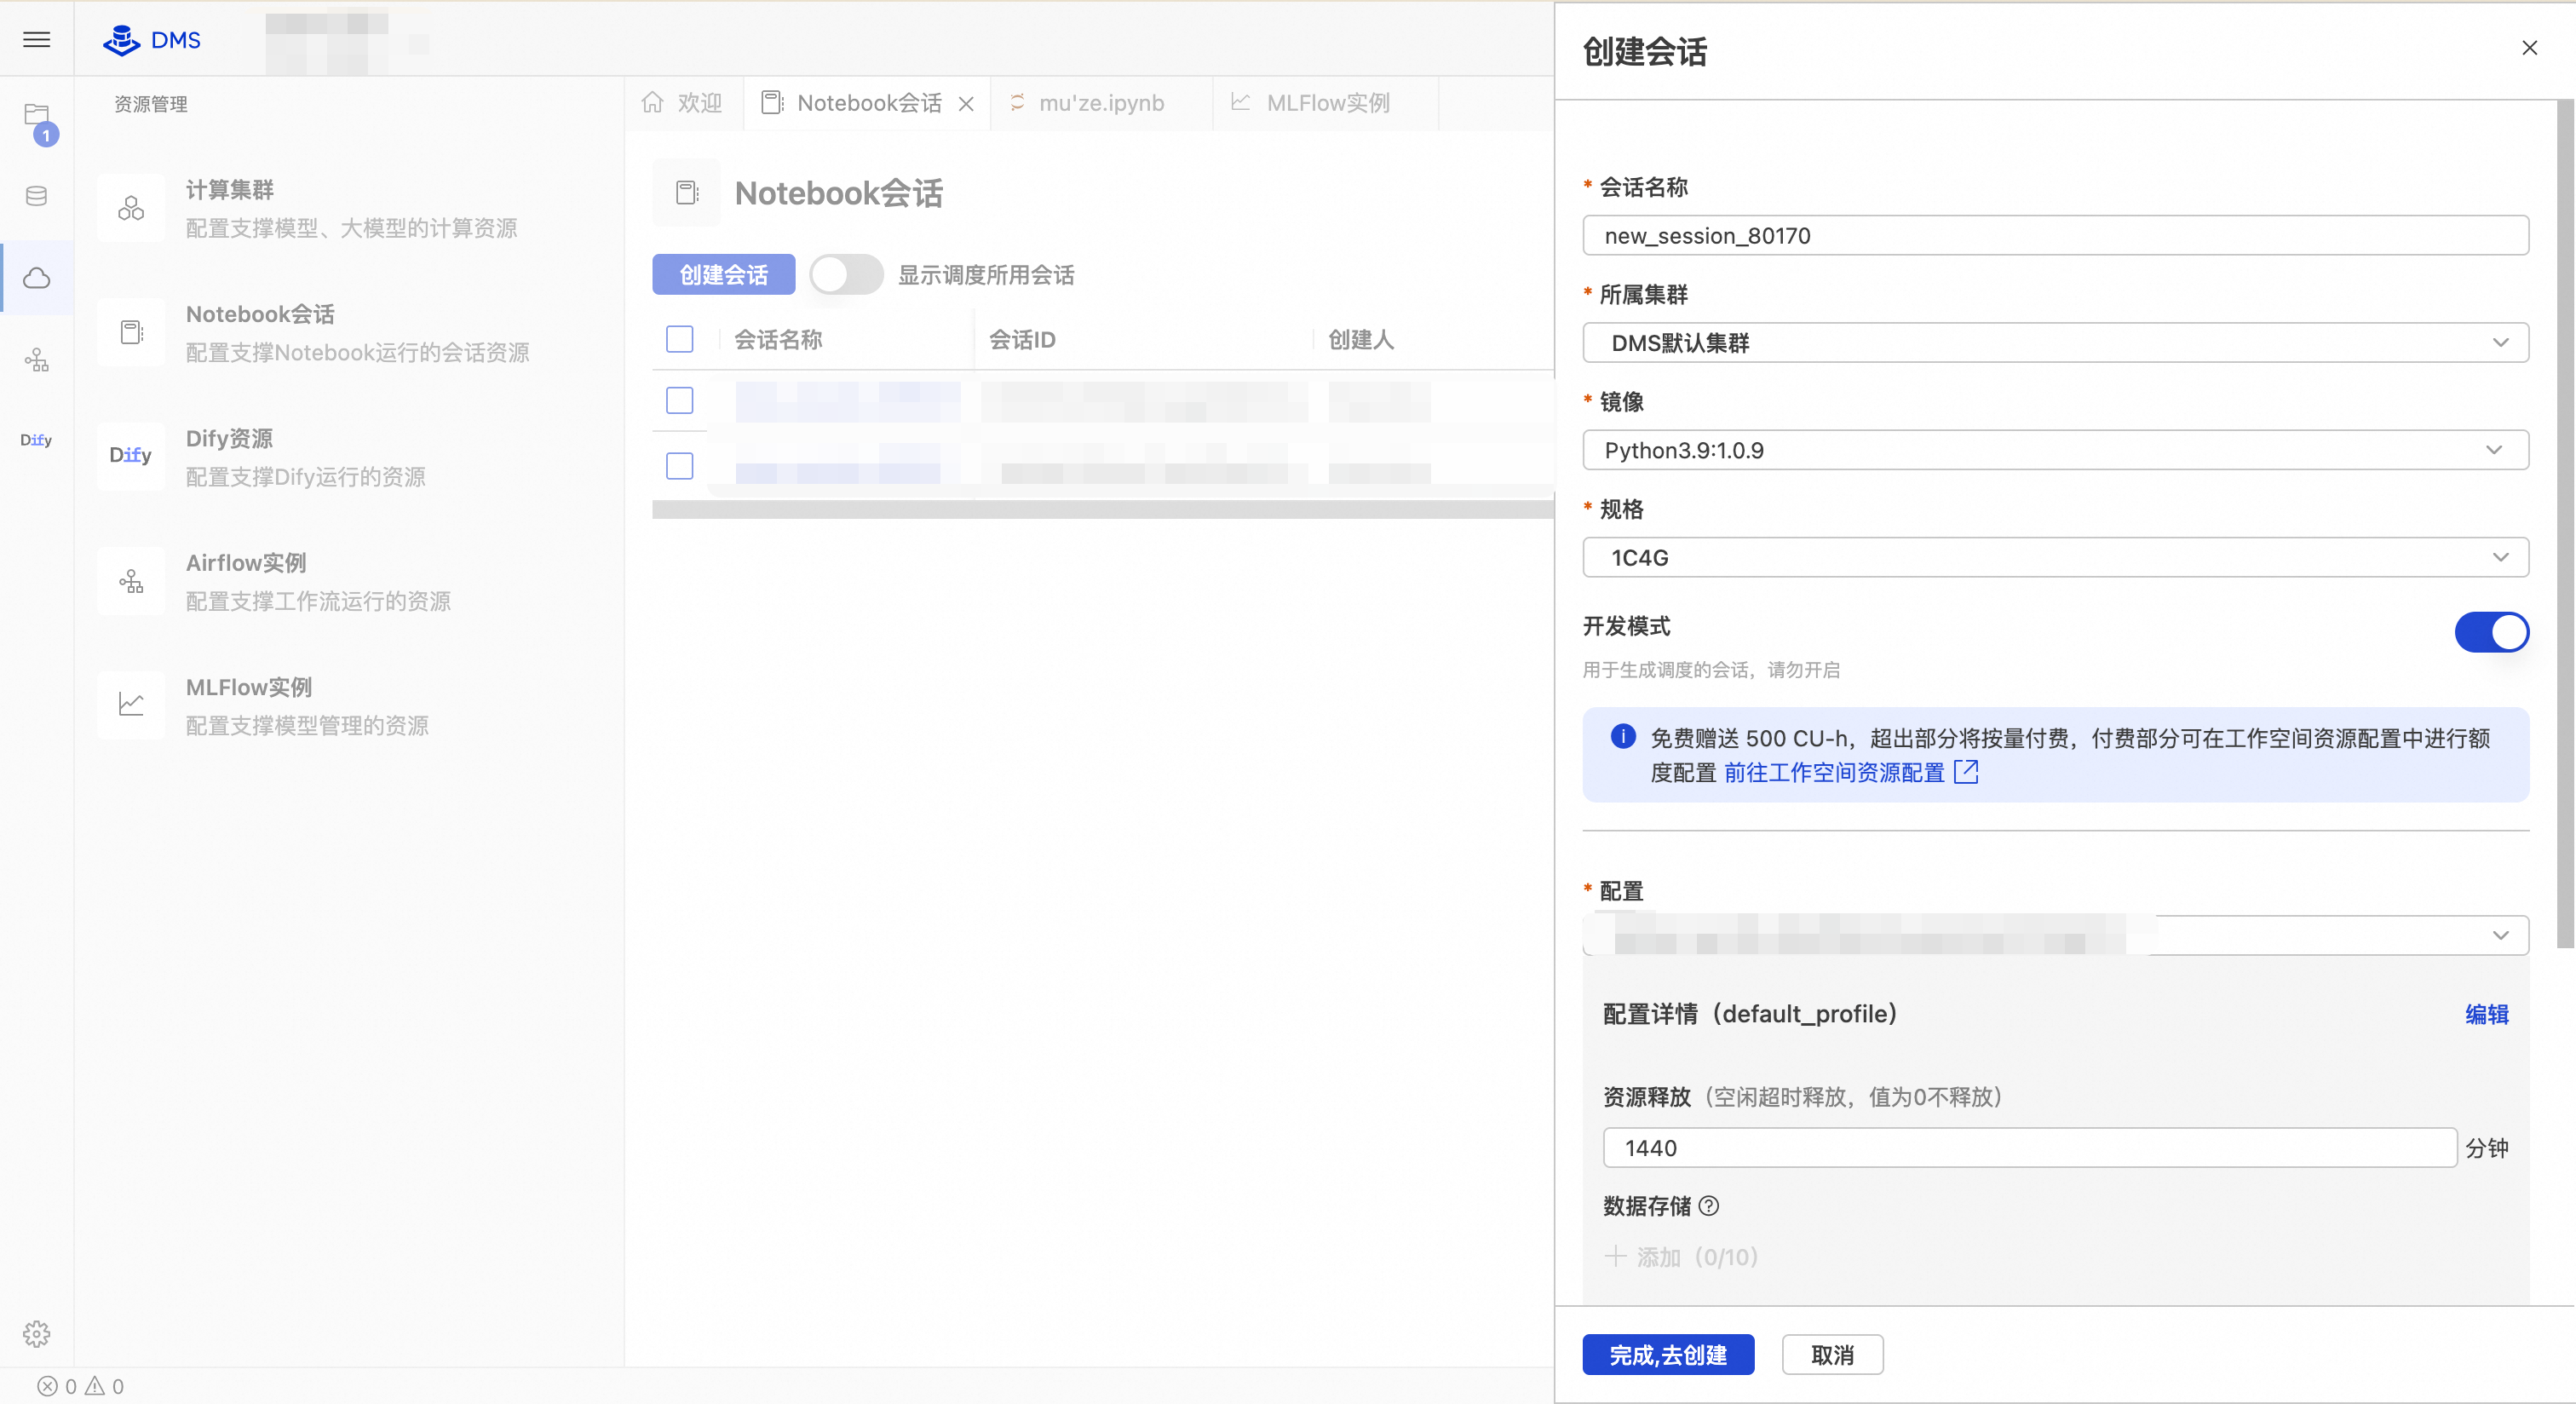This screenshot has width=2576, height=1404.
Task: Open the cloud resource management sidebar icon
Action: coord(37,278)
